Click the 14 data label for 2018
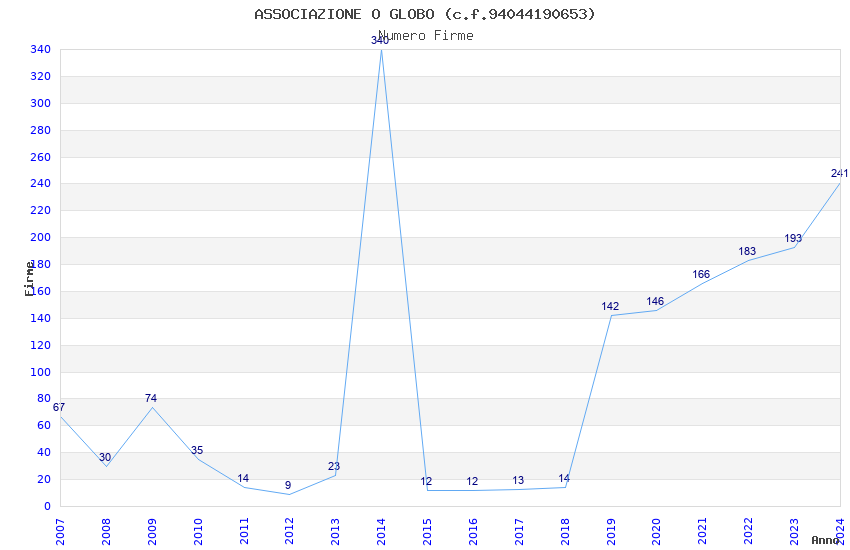The image size is (850, 550). click(x=564, y=478)
